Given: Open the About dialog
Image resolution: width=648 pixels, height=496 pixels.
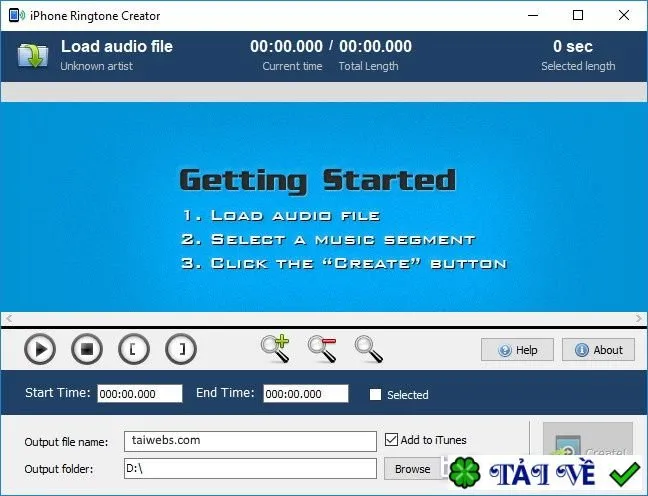Looking at the screenshot, I should click(x=598, y=350).
